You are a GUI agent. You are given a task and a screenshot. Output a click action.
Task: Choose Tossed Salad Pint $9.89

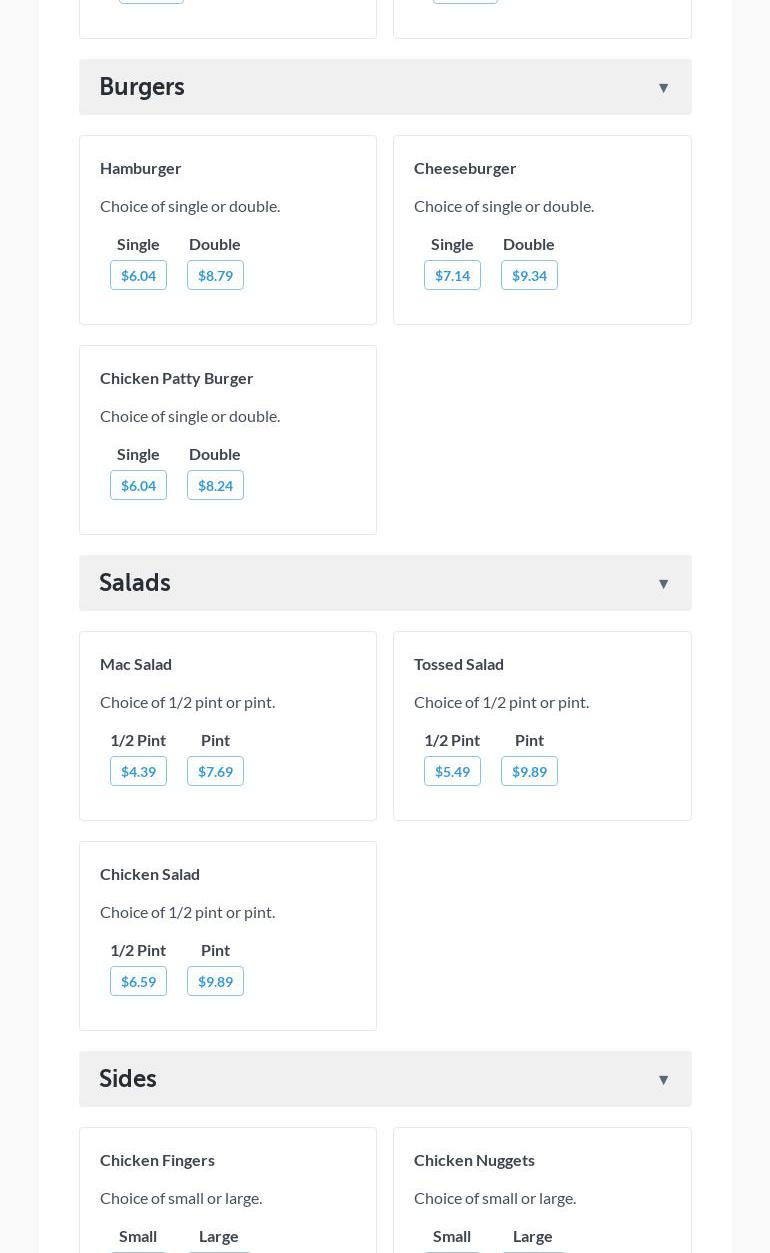click(x=529, y=772)
